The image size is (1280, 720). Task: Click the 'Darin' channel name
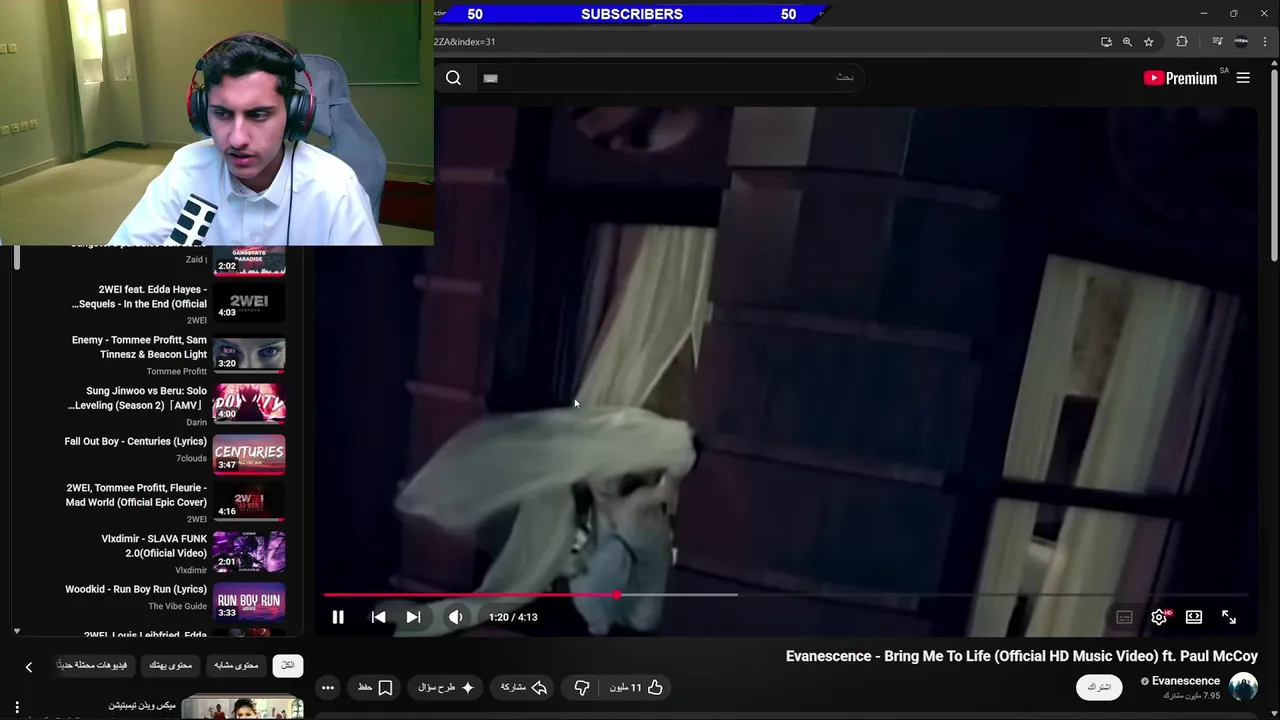[x=196, y=422]
